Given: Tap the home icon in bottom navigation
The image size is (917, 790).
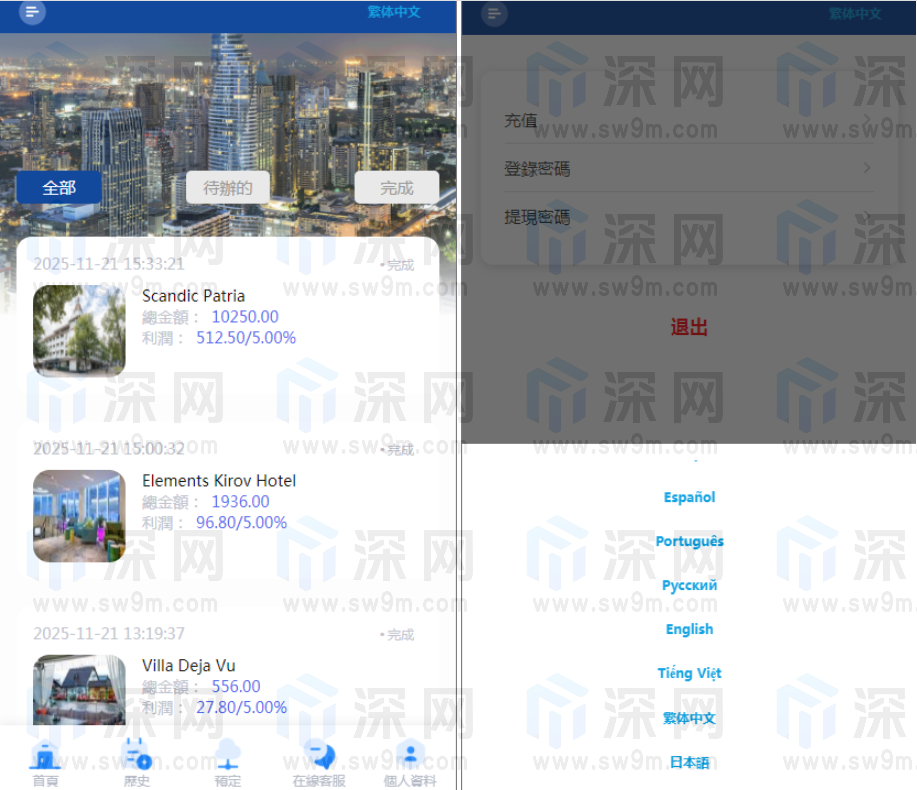Looking at the screenshot, I should pos(45,757).
